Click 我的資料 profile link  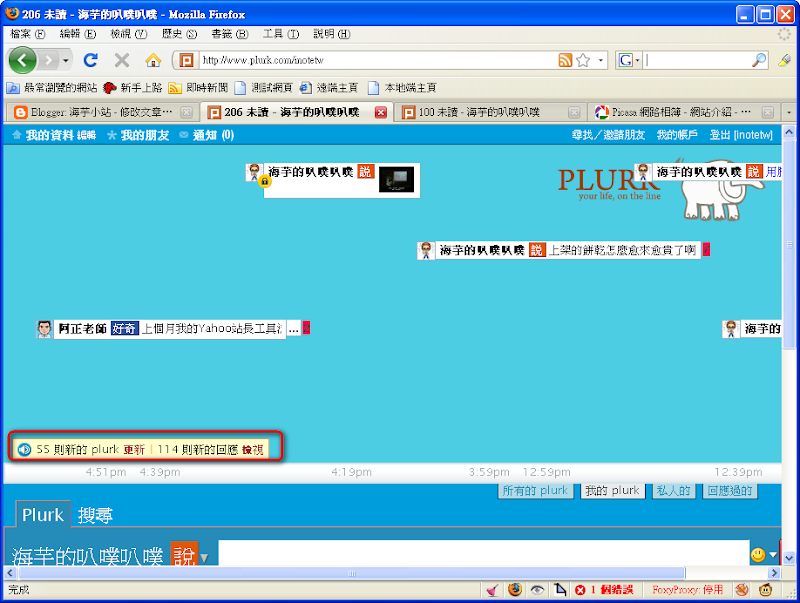coord(49,135)
